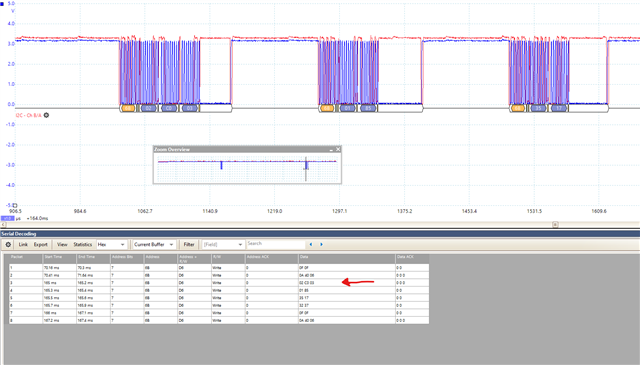Viewport: 640px width, 365px height.
Task: Click the horizontal scrollbar thumb
Action: [x=555, y=225]
